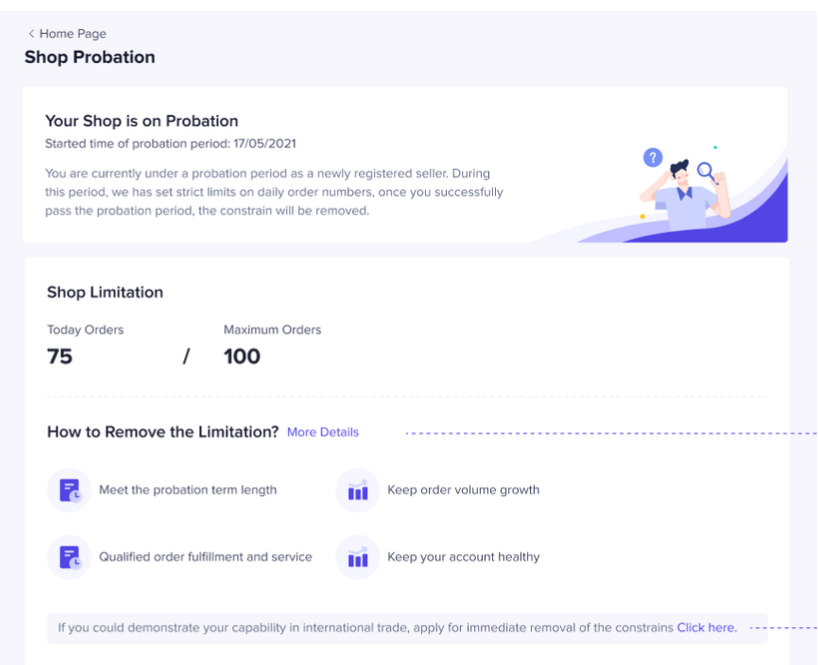818x665 pixels.
Task: Click the magnifying glass in the illustration
Action: (707, 171)
